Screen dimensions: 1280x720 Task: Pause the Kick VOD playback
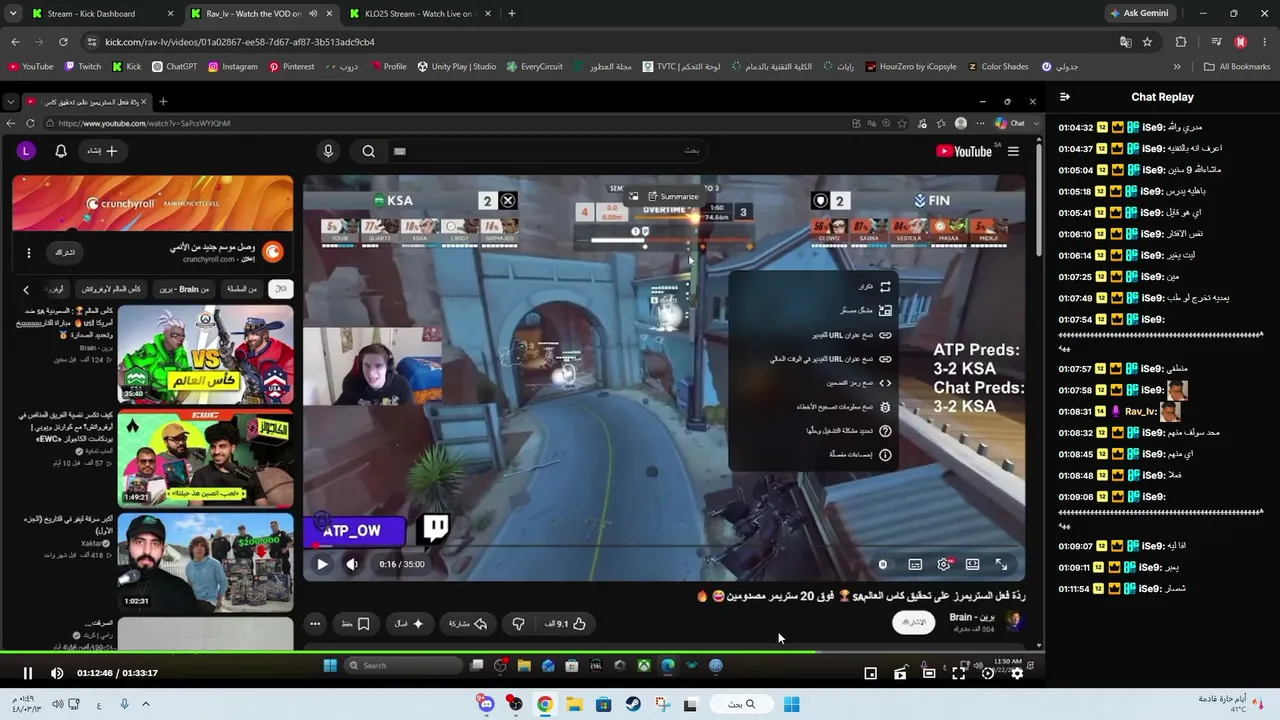[28, 673]
